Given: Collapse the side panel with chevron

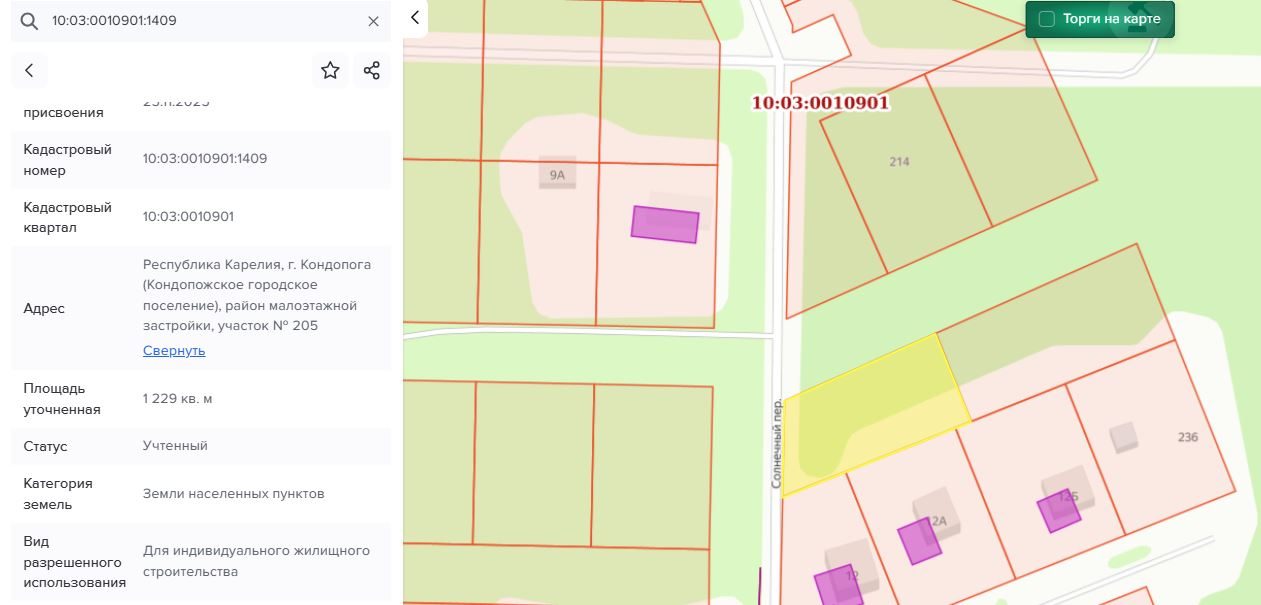Looking at the screenshot, I should click(x=415, y=18).
